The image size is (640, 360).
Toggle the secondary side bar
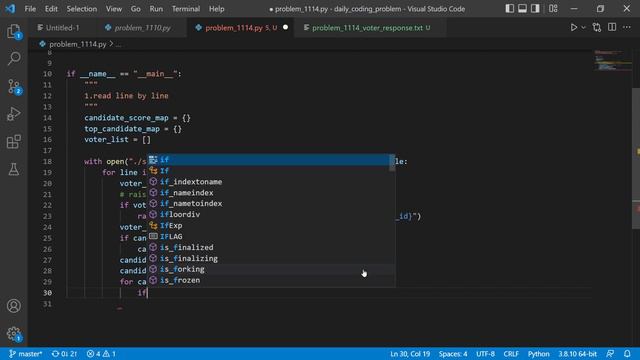[535, 9]
